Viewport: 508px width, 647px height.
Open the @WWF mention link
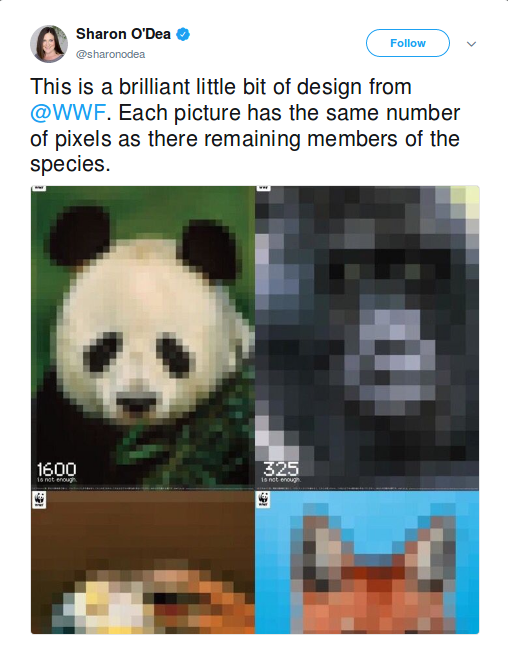(68, 113)
